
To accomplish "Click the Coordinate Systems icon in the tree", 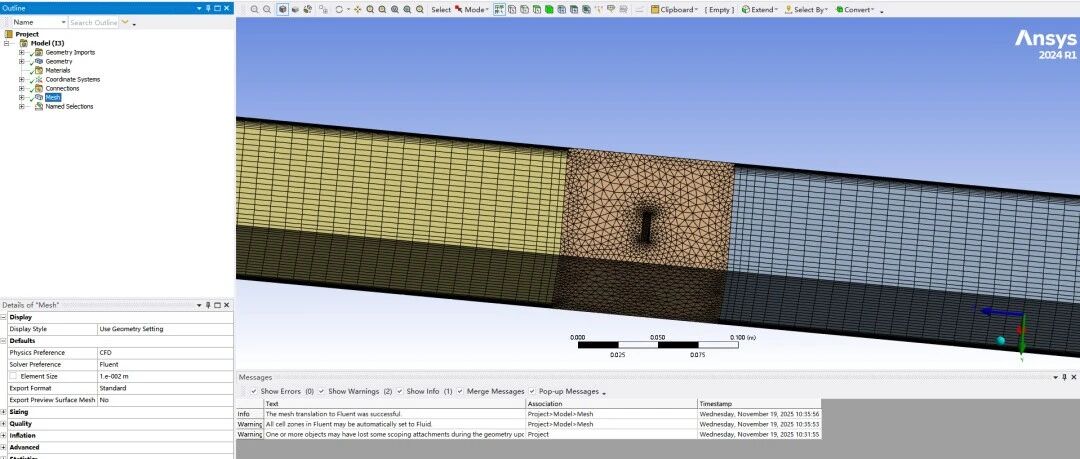I will click(38, 79).
